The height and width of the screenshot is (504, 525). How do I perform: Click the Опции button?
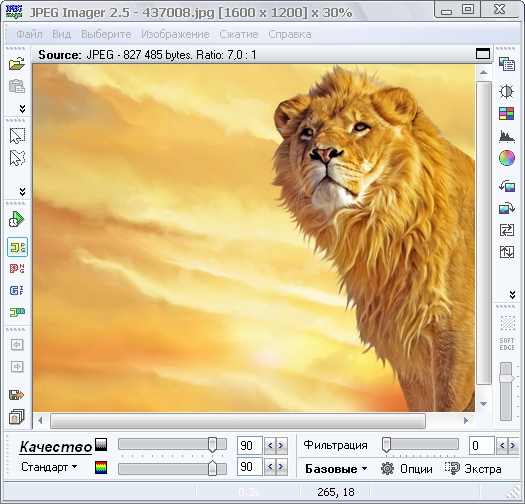coord(406,469)
